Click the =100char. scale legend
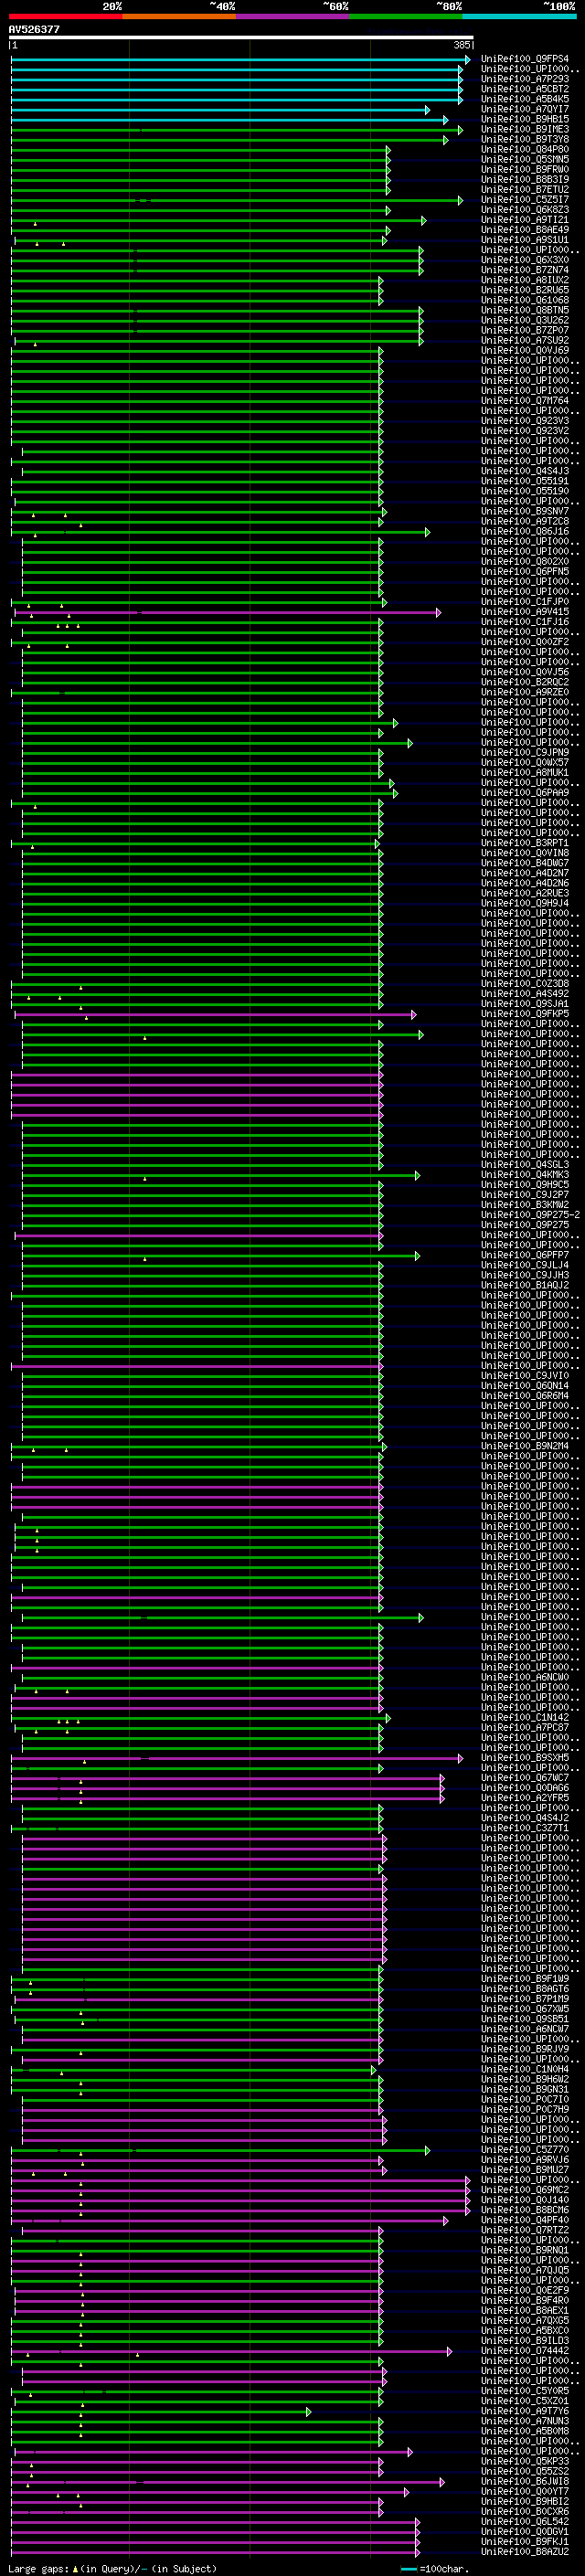 click(435, 2569)
